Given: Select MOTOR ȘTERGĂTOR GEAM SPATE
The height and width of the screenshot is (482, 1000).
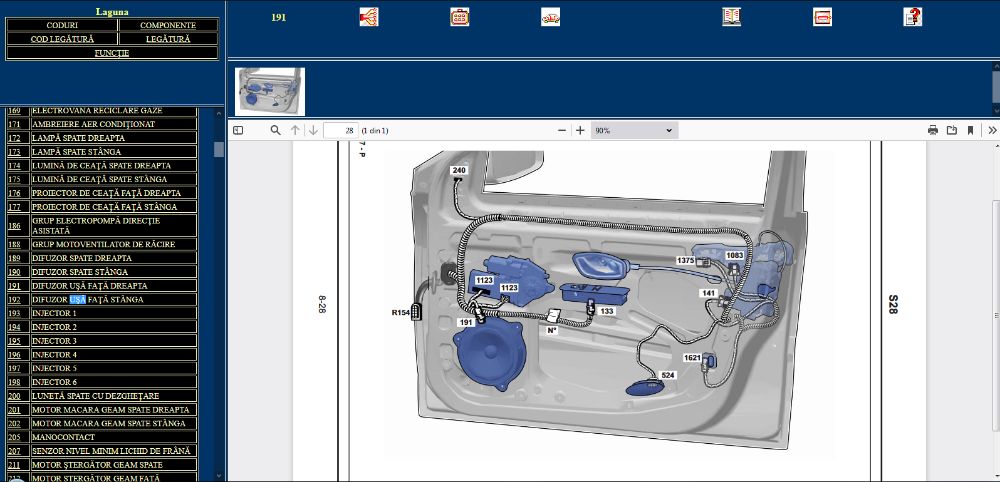Looking at the screenshot, I should click(x=114, y=465).
